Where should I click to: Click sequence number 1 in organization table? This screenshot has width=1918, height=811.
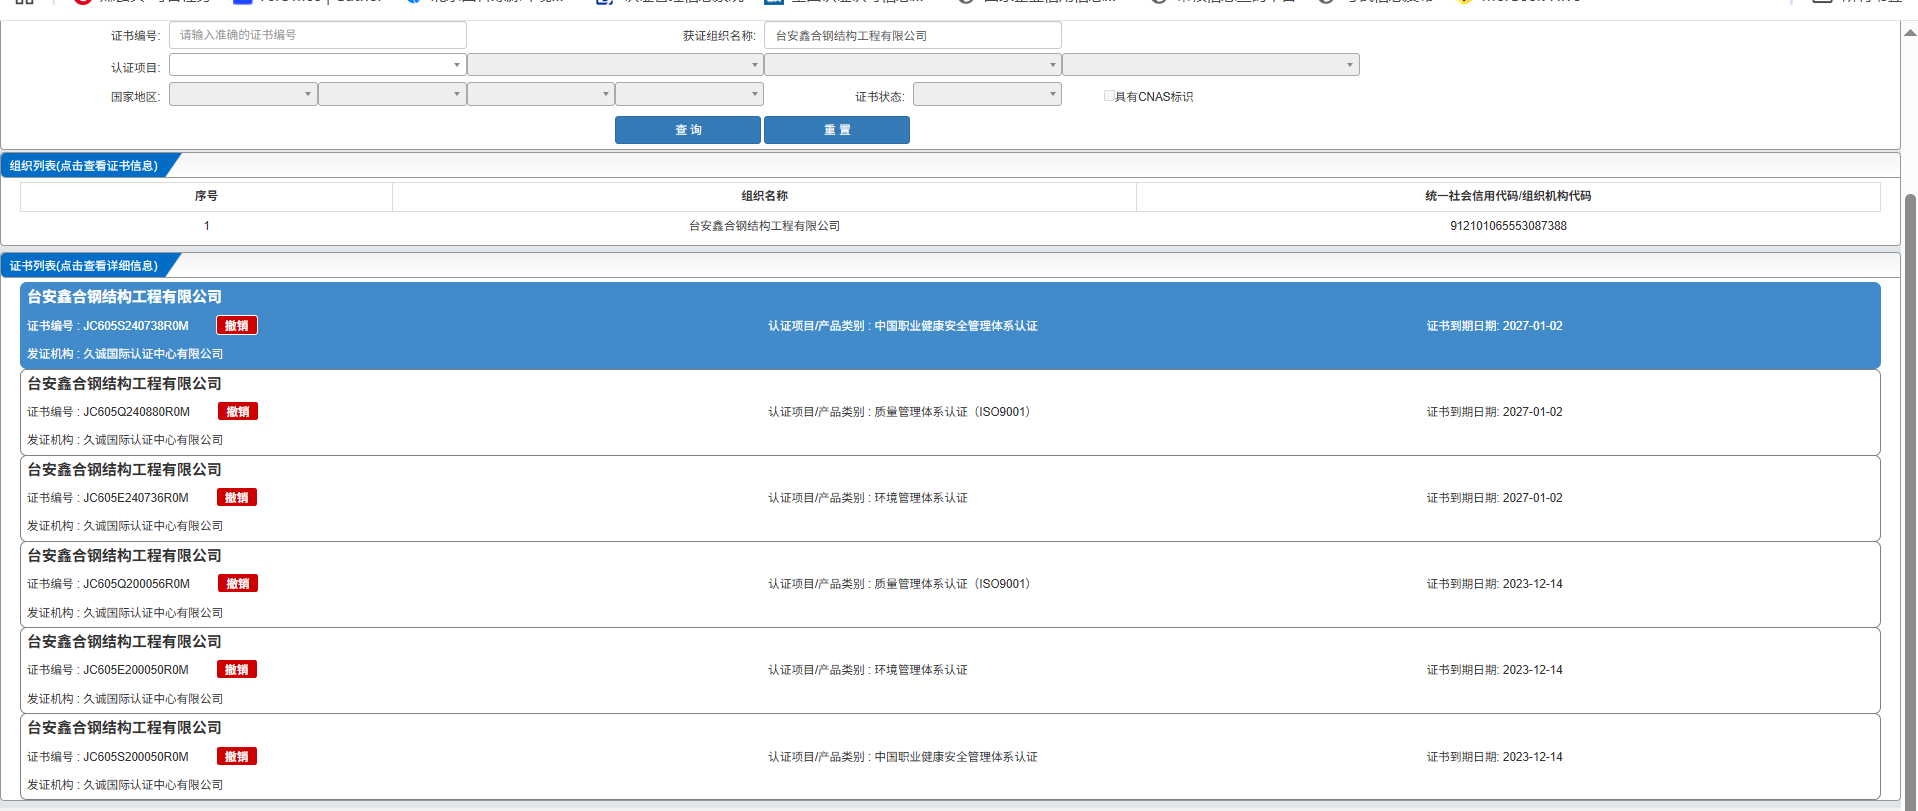207,226
